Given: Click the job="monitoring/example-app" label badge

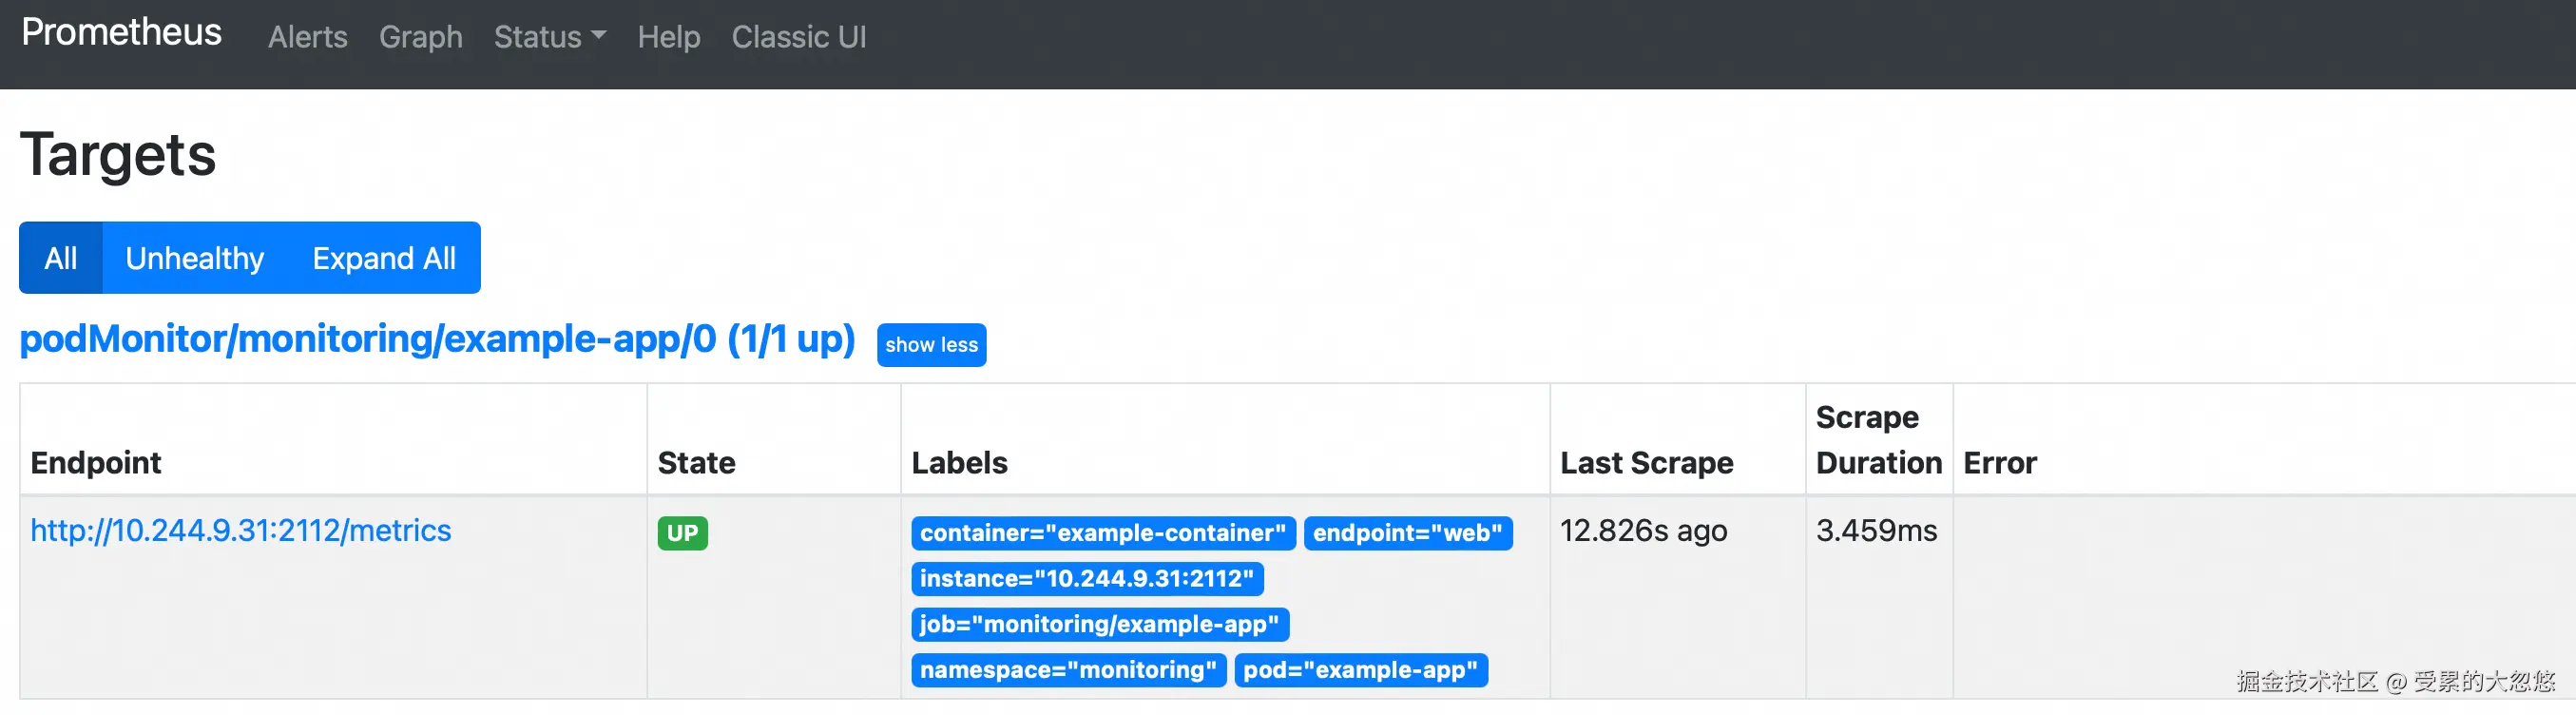Looking at the screenshot, I should pos(1099,625).
